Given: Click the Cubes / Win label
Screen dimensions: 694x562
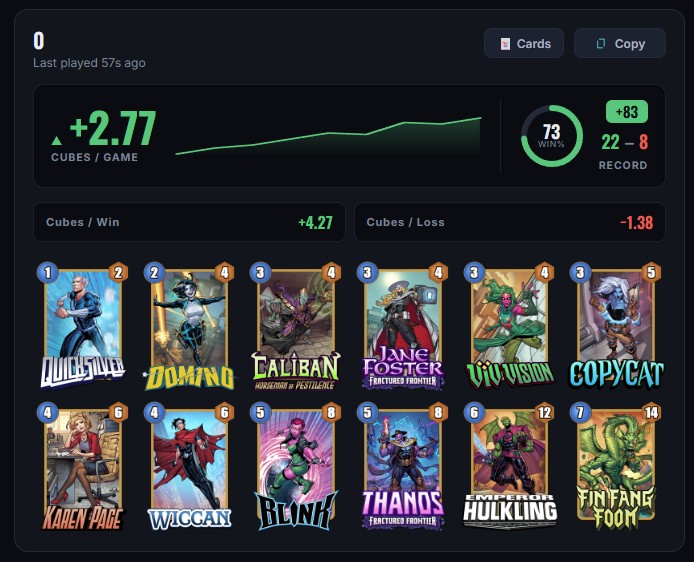Looking at the screenshot, I should (83, 222).
